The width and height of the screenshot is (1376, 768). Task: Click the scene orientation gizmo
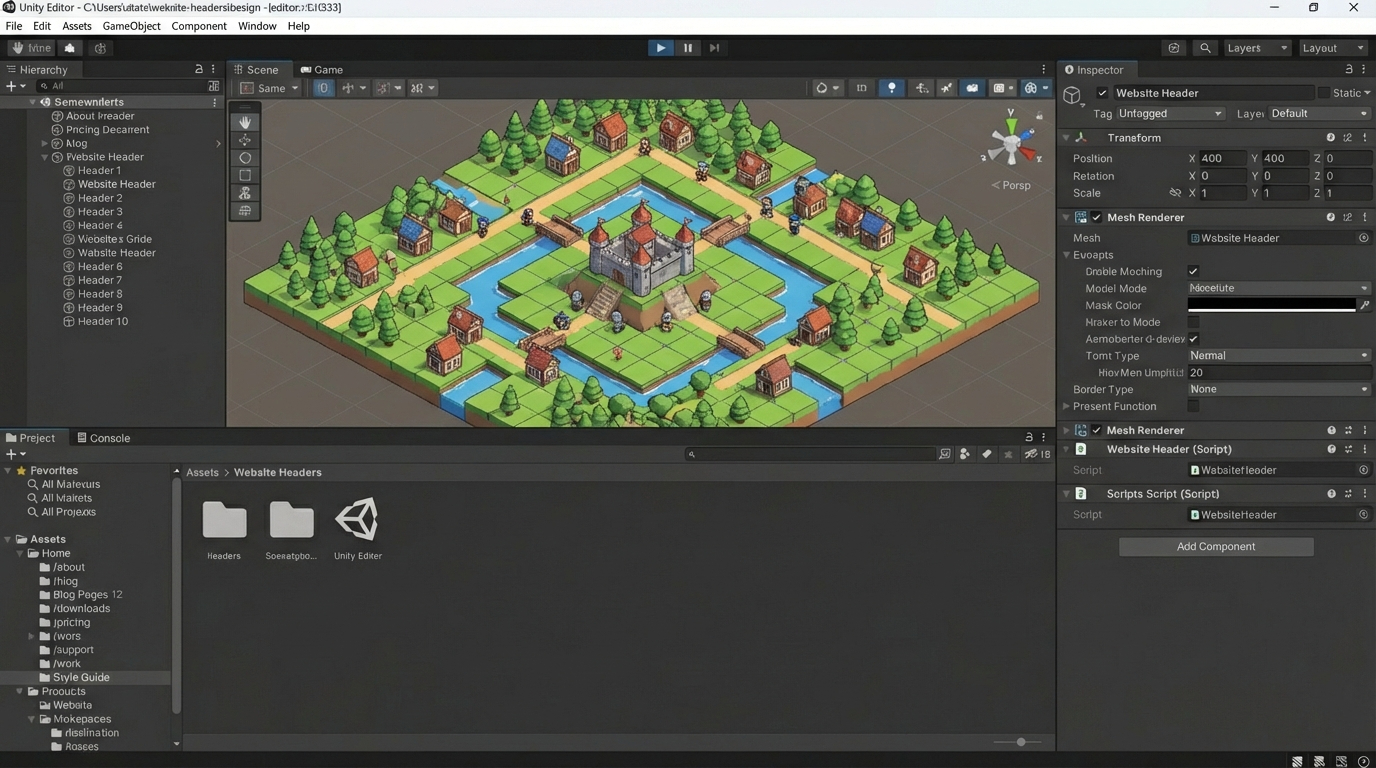1011,143
